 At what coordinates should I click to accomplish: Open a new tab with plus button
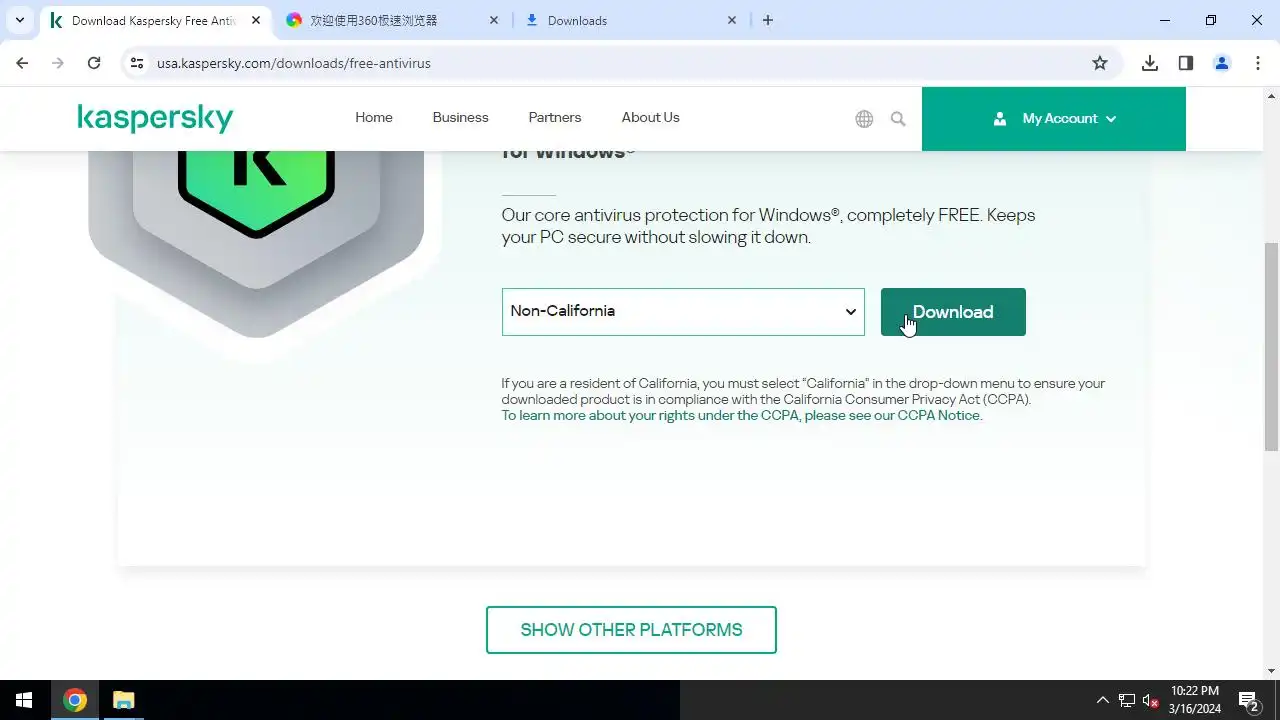768,20
